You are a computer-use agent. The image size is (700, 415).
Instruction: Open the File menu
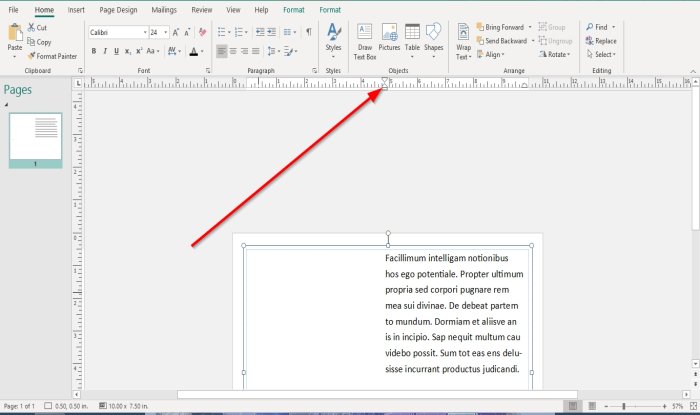tap(13, 9)
